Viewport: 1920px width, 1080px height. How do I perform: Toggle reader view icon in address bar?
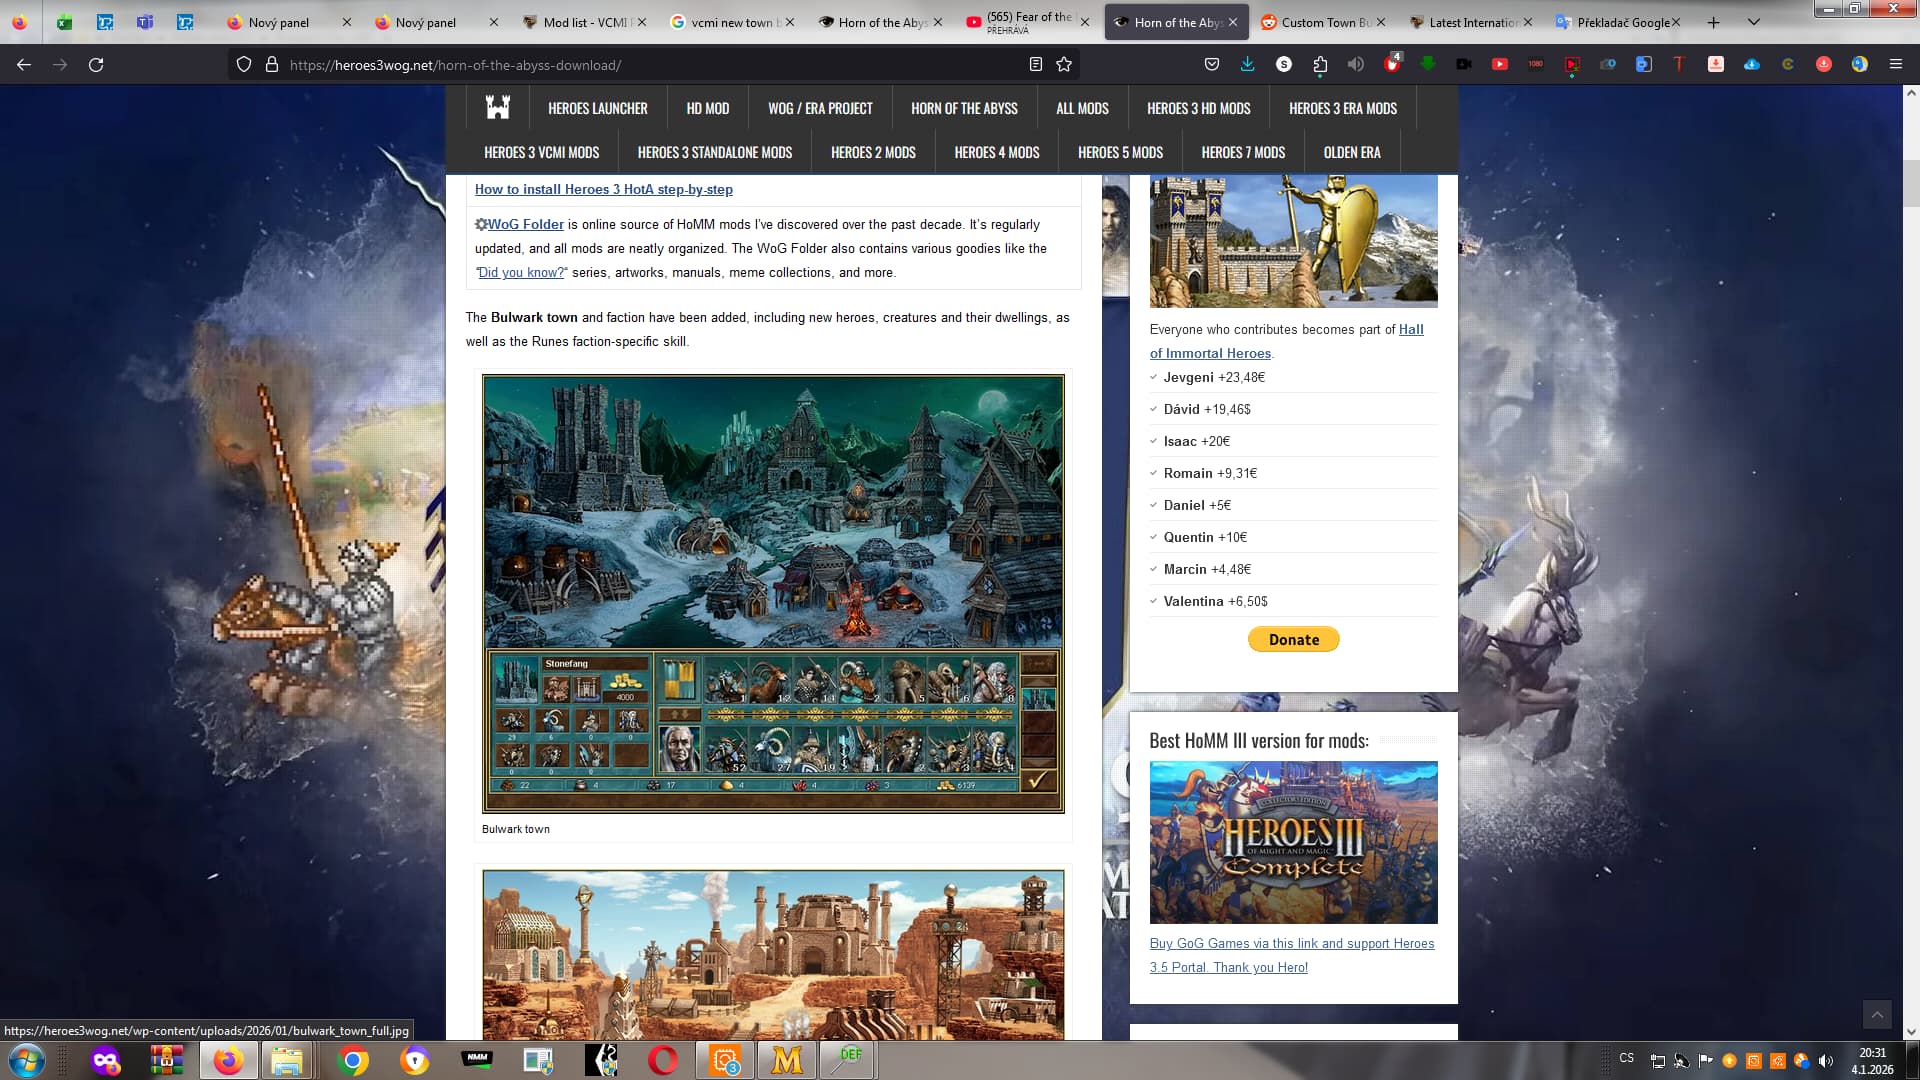coord(1036,65)
